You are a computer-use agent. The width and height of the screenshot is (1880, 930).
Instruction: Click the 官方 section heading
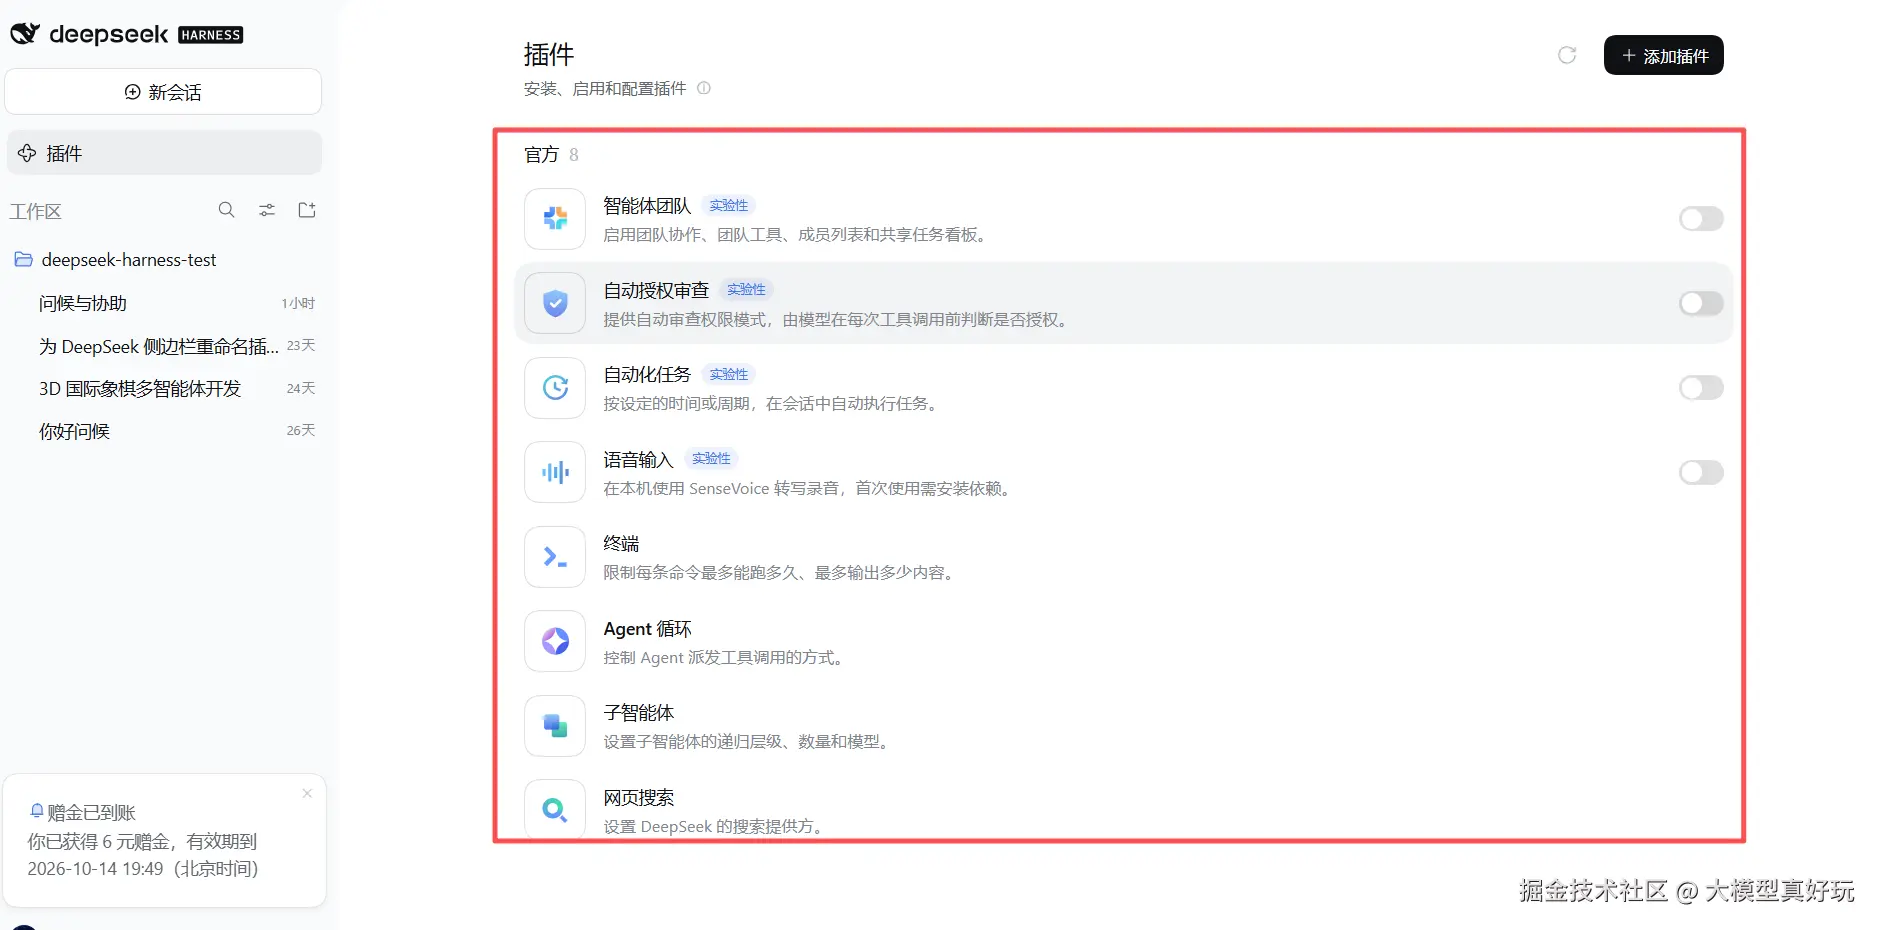(541, 155)
